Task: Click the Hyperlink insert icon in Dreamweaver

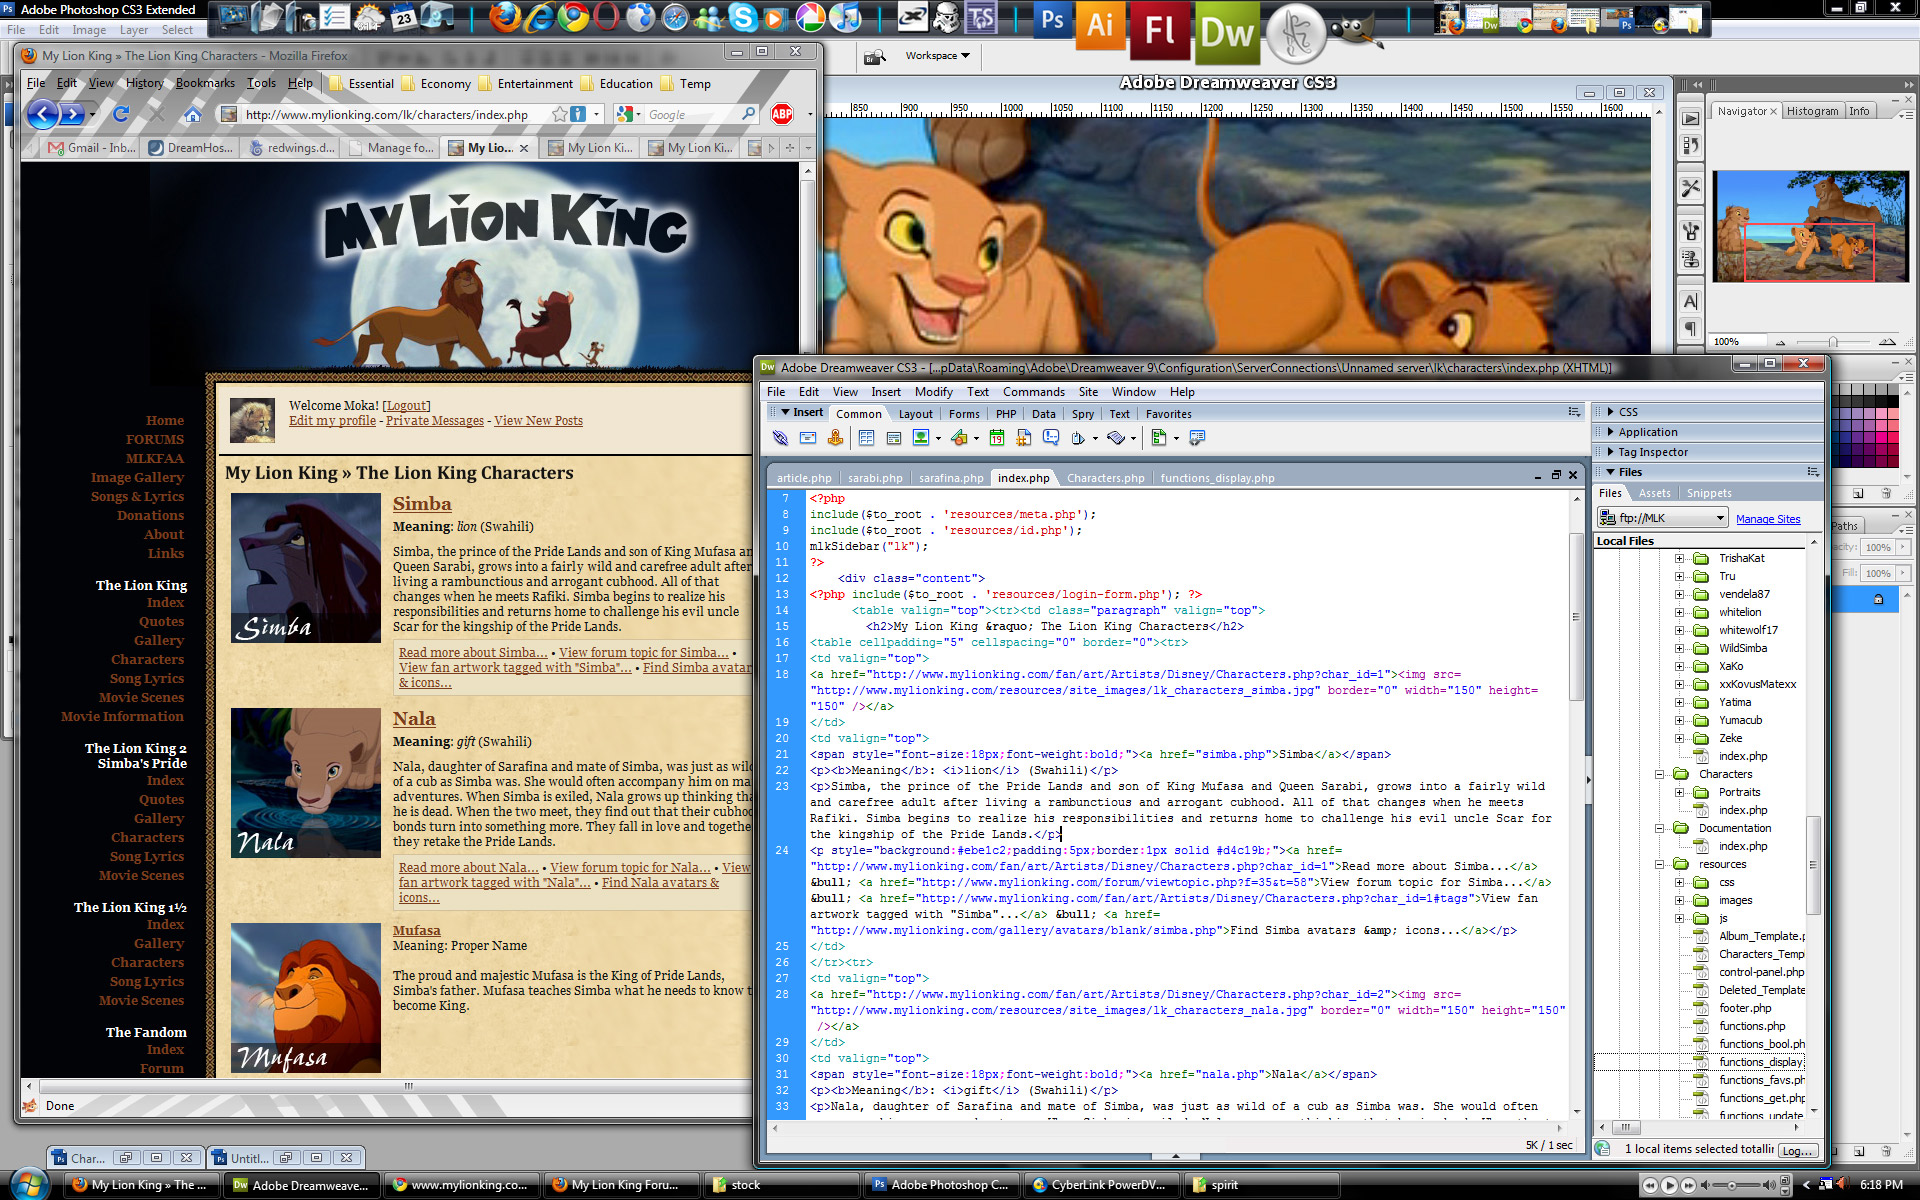Action: pyautogui.click(x=780, y=438)
